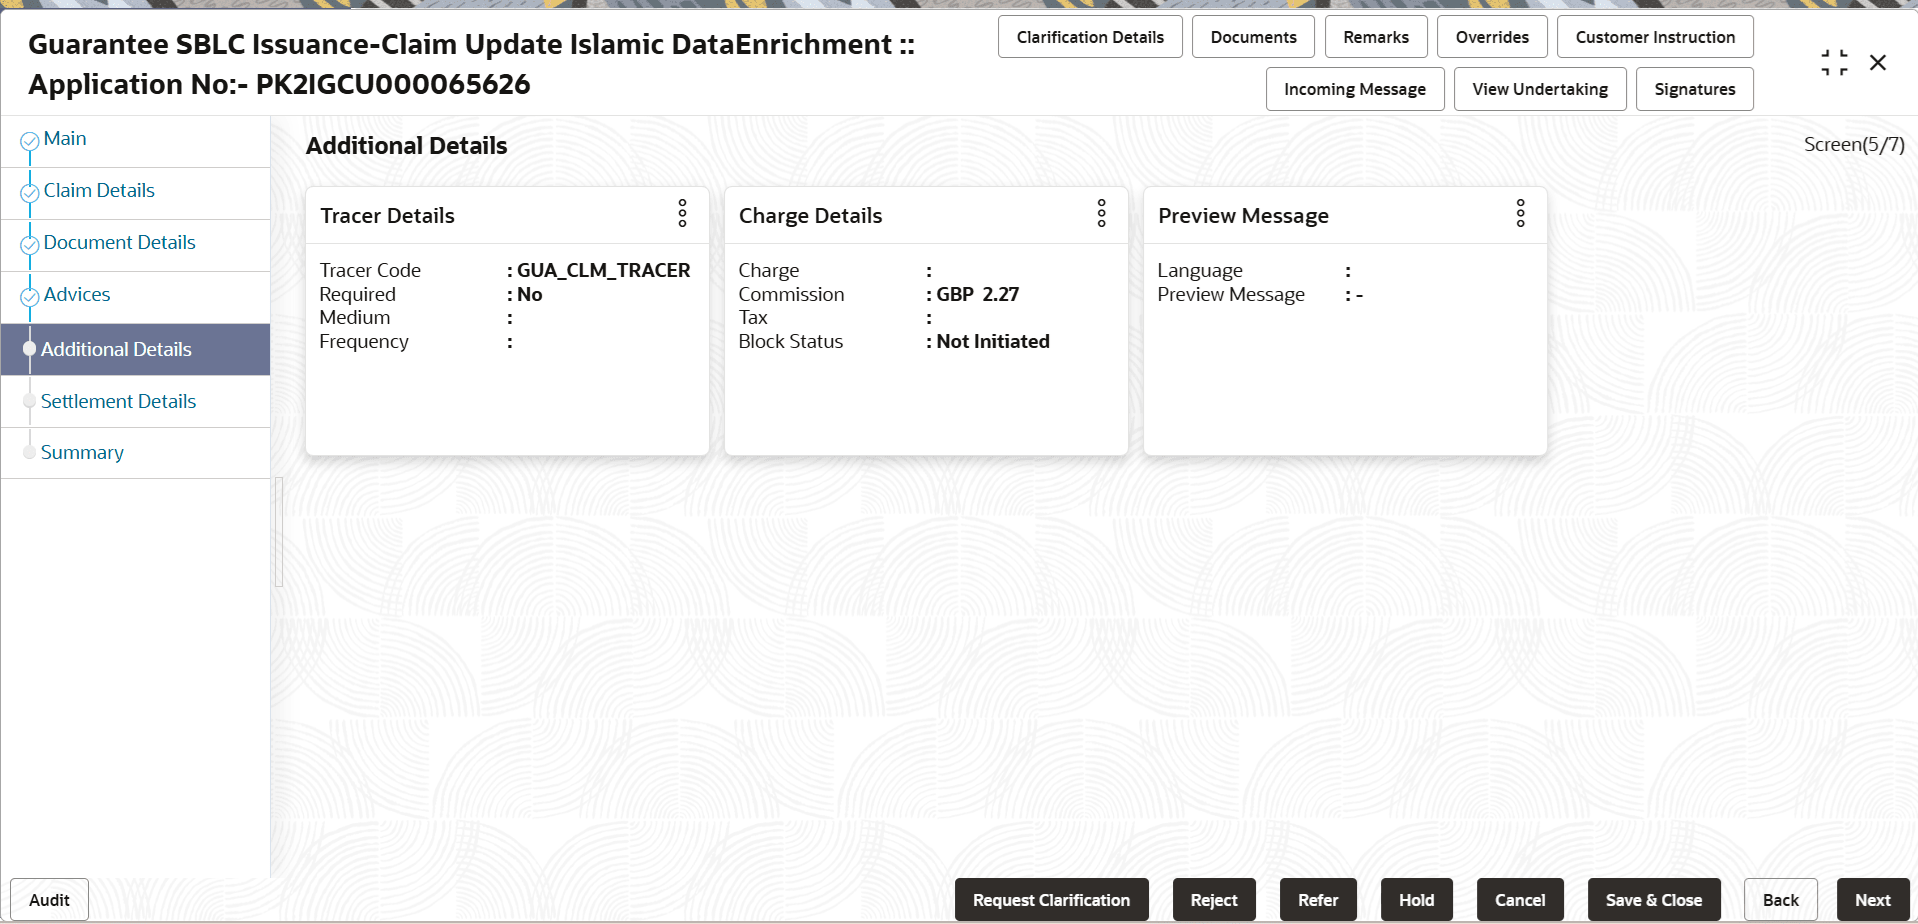Screen dimensions: 1918x924
Task: Click the Claim Details step checkmark icon
Action: pyautogui.click(x=30, y=194)
